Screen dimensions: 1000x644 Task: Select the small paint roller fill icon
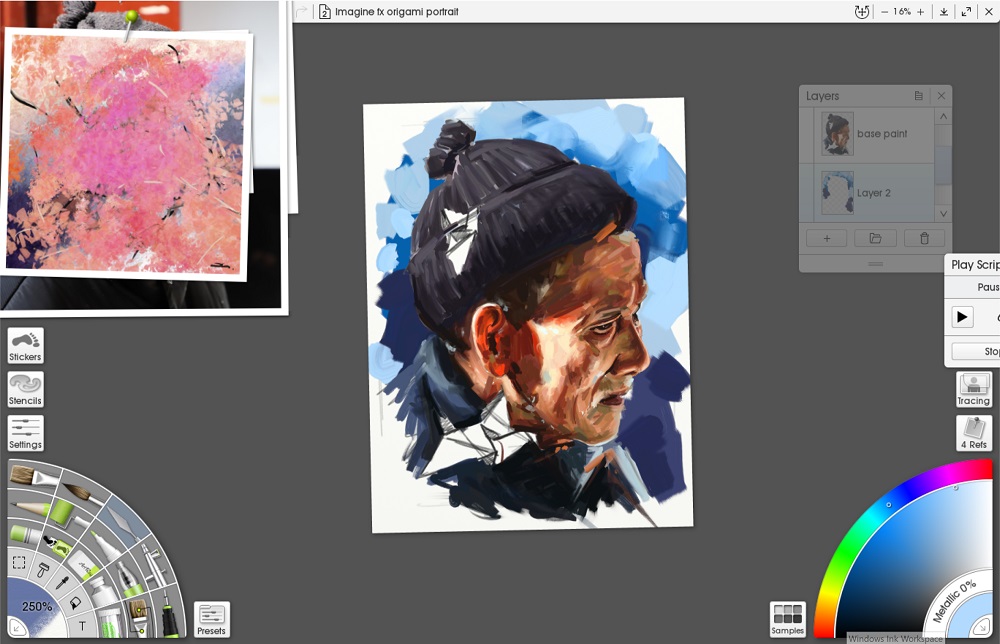coord(43,569)
